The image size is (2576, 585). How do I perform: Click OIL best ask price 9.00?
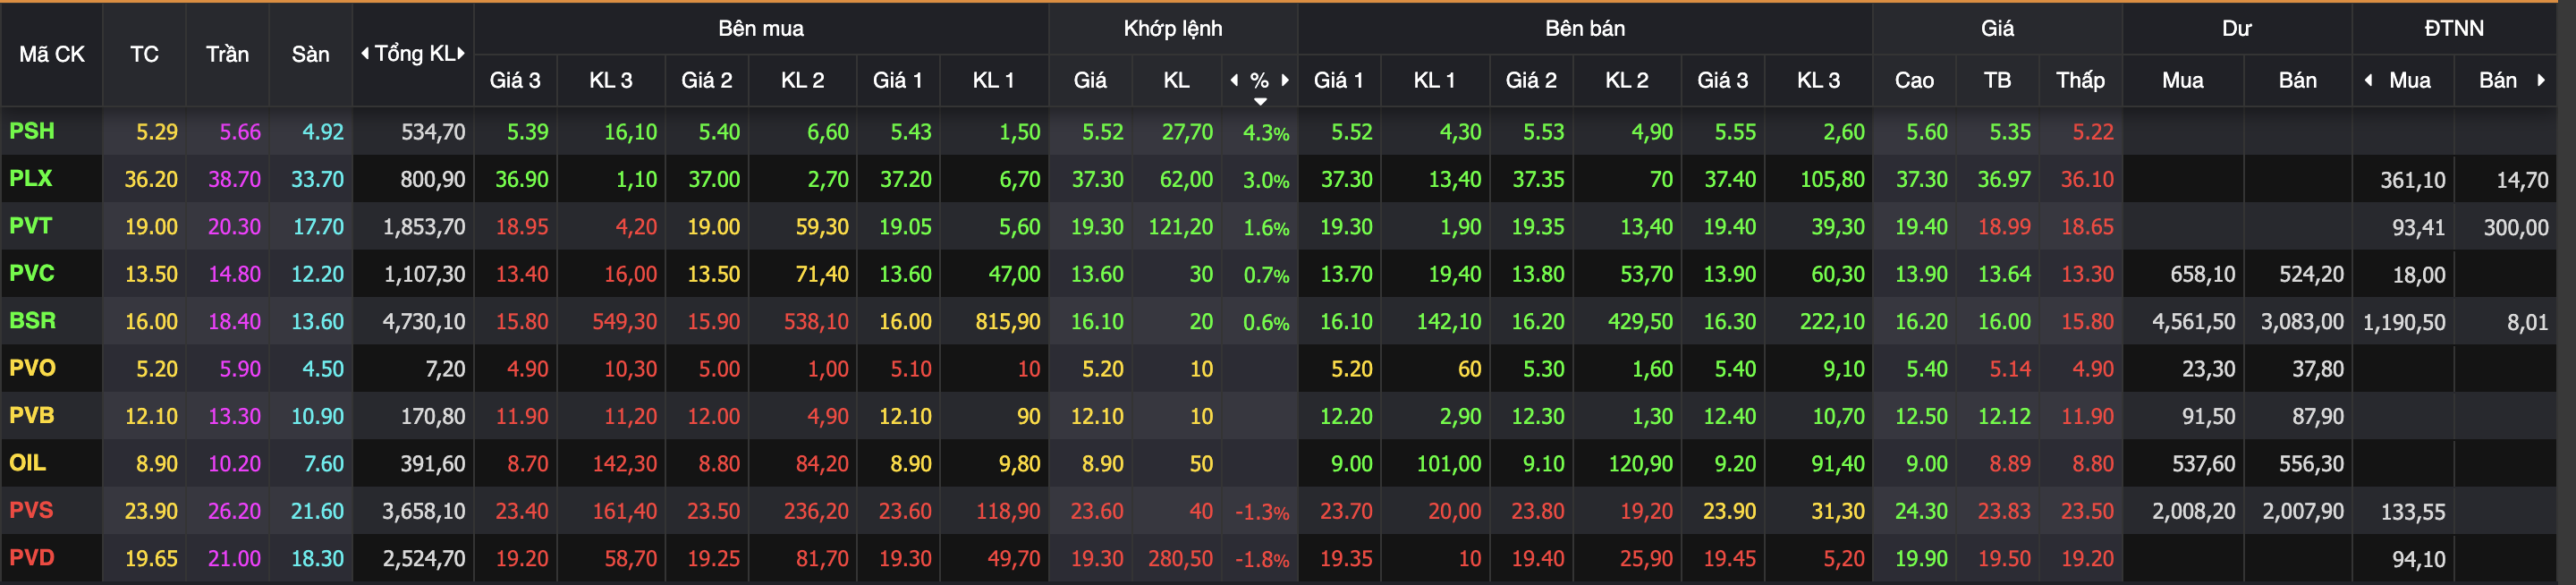1351,464
